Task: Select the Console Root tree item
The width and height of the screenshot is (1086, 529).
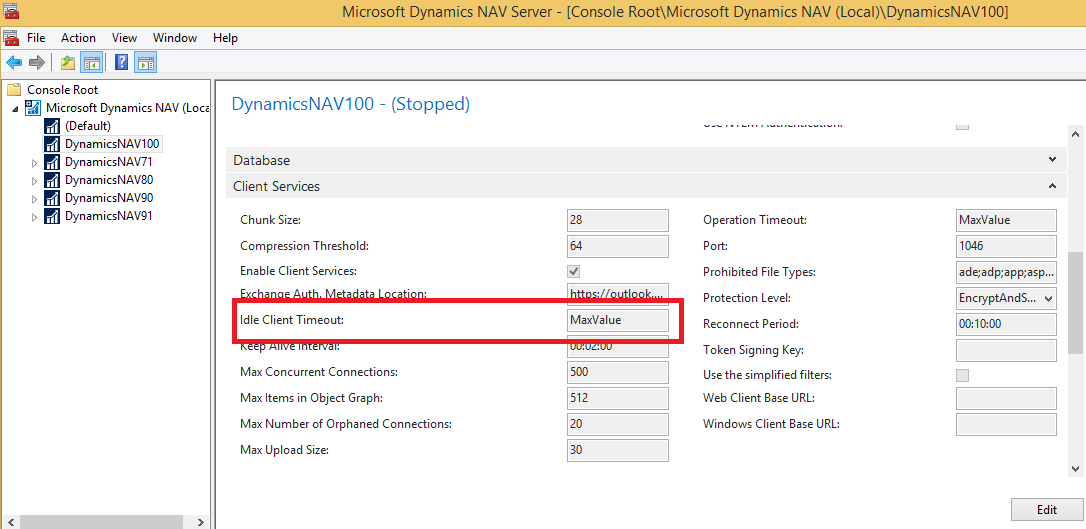Action: tap(62, 89)
